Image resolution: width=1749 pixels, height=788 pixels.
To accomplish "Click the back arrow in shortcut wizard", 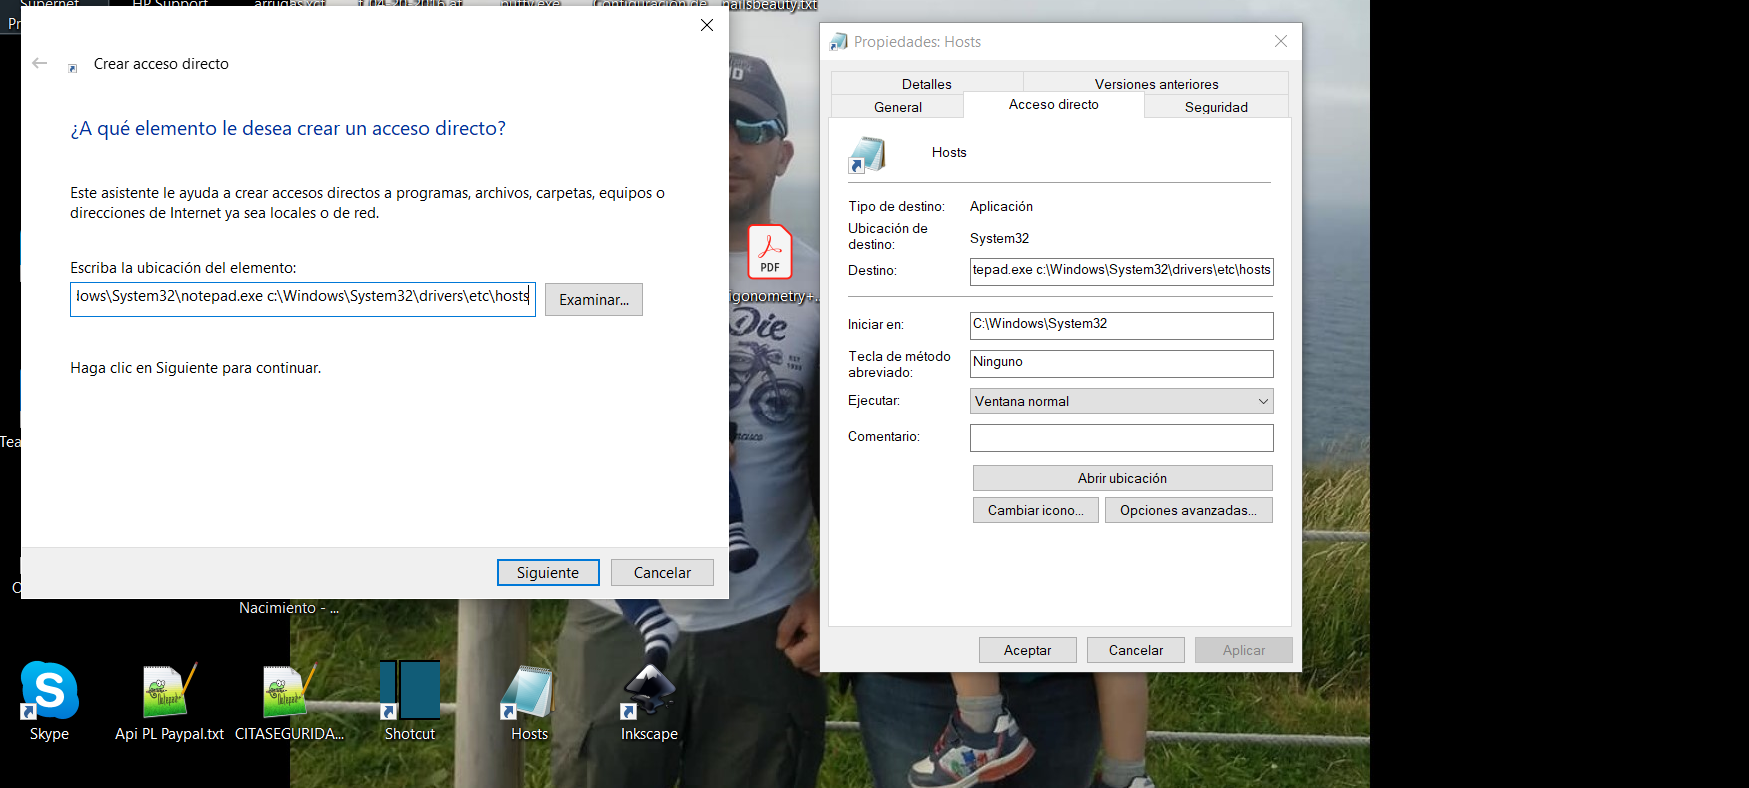I will pos(40,63).
